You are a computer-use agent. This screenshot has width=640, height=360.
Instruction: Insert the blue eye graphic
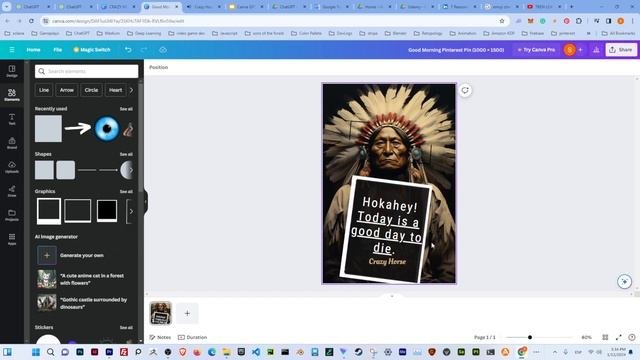pyautogui.click(x=107, y=129)
